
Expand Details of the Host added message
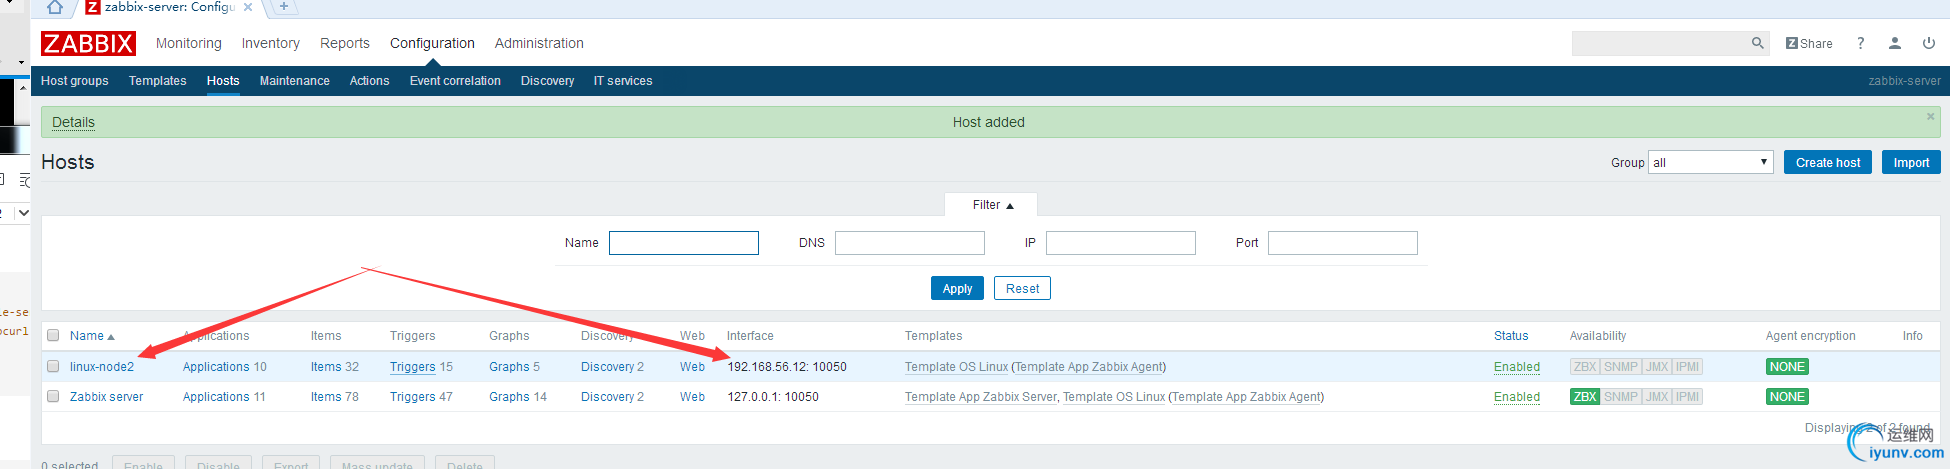[x=73, y=122]
